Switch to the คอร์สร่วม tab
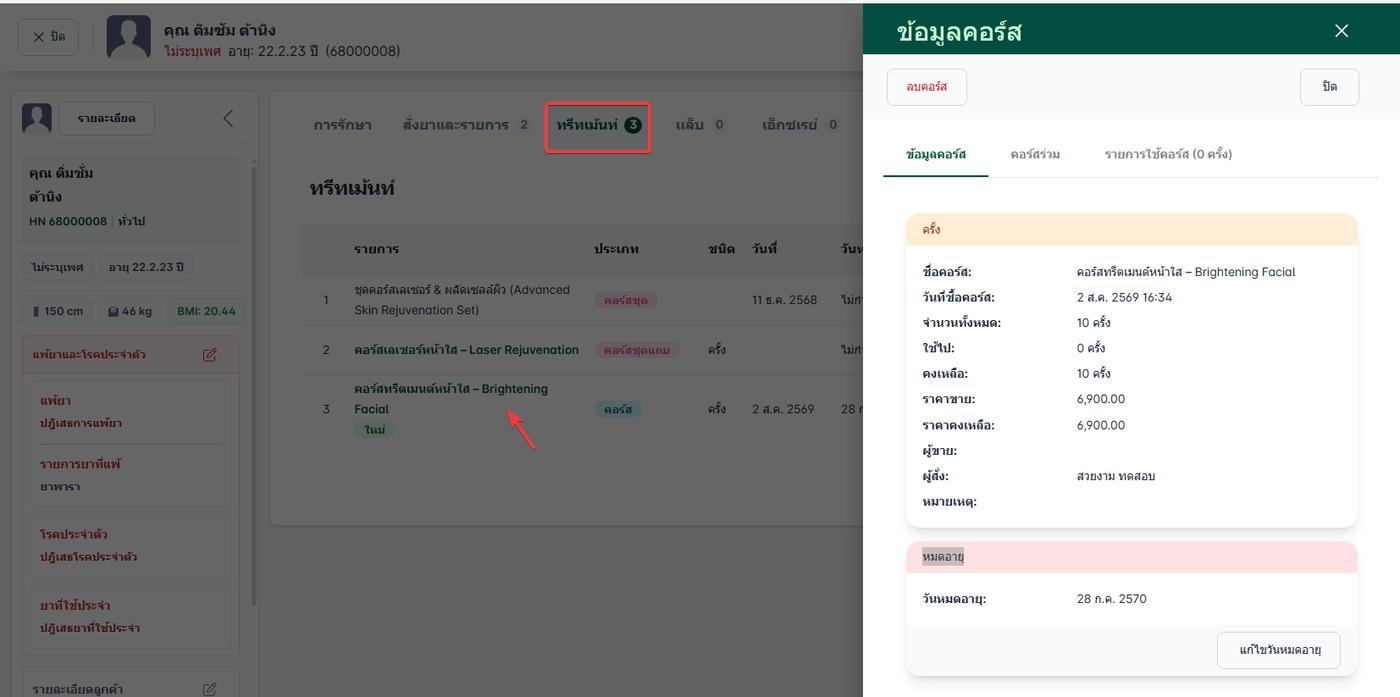This screenshot has height=697, width=1400. pos(1035,155)
